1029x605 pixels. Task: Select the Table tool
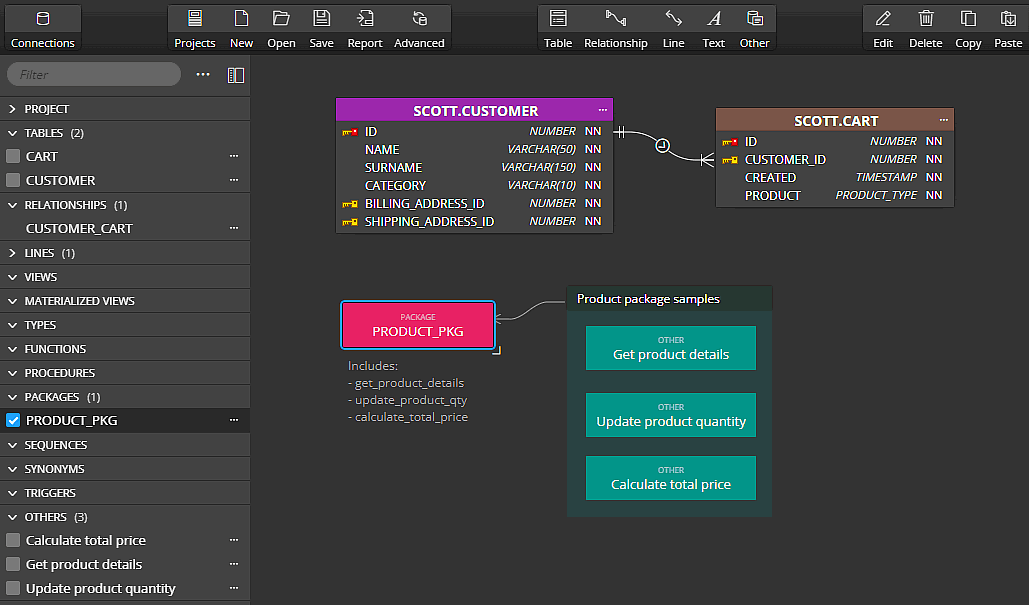pos(558,27)
